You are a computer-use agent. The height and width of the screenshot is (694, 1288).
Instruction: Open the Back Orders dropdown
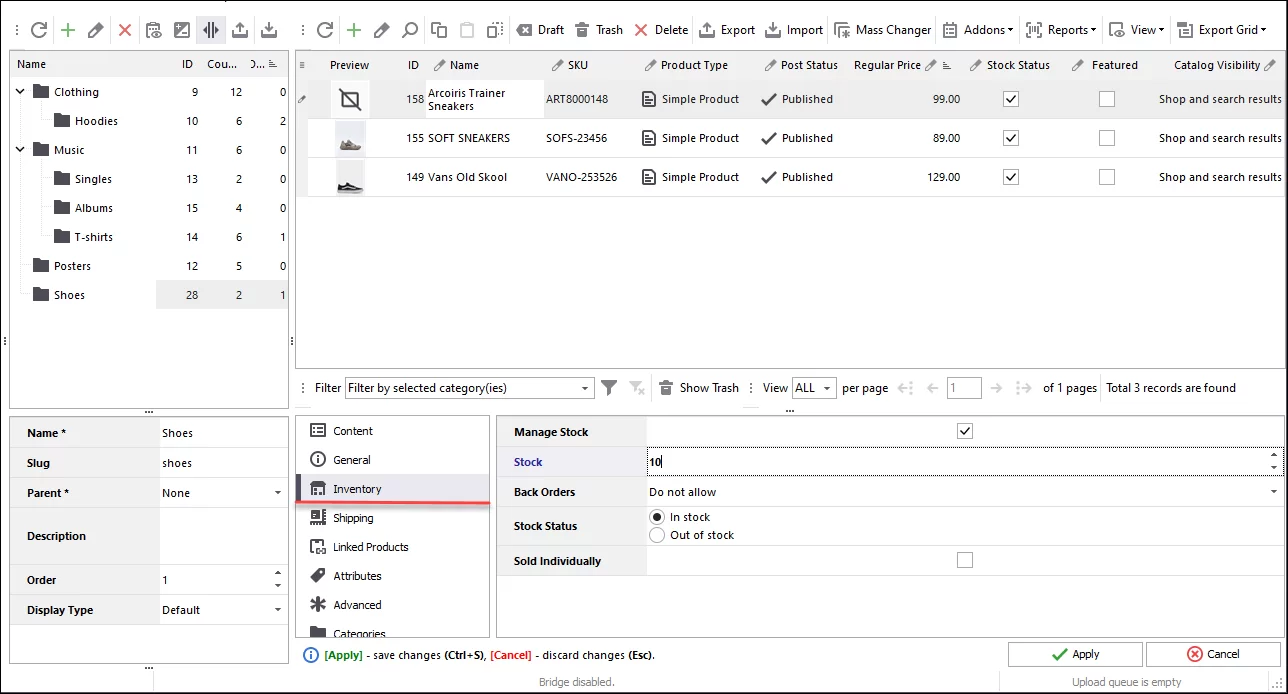[x=1273, y=492]
